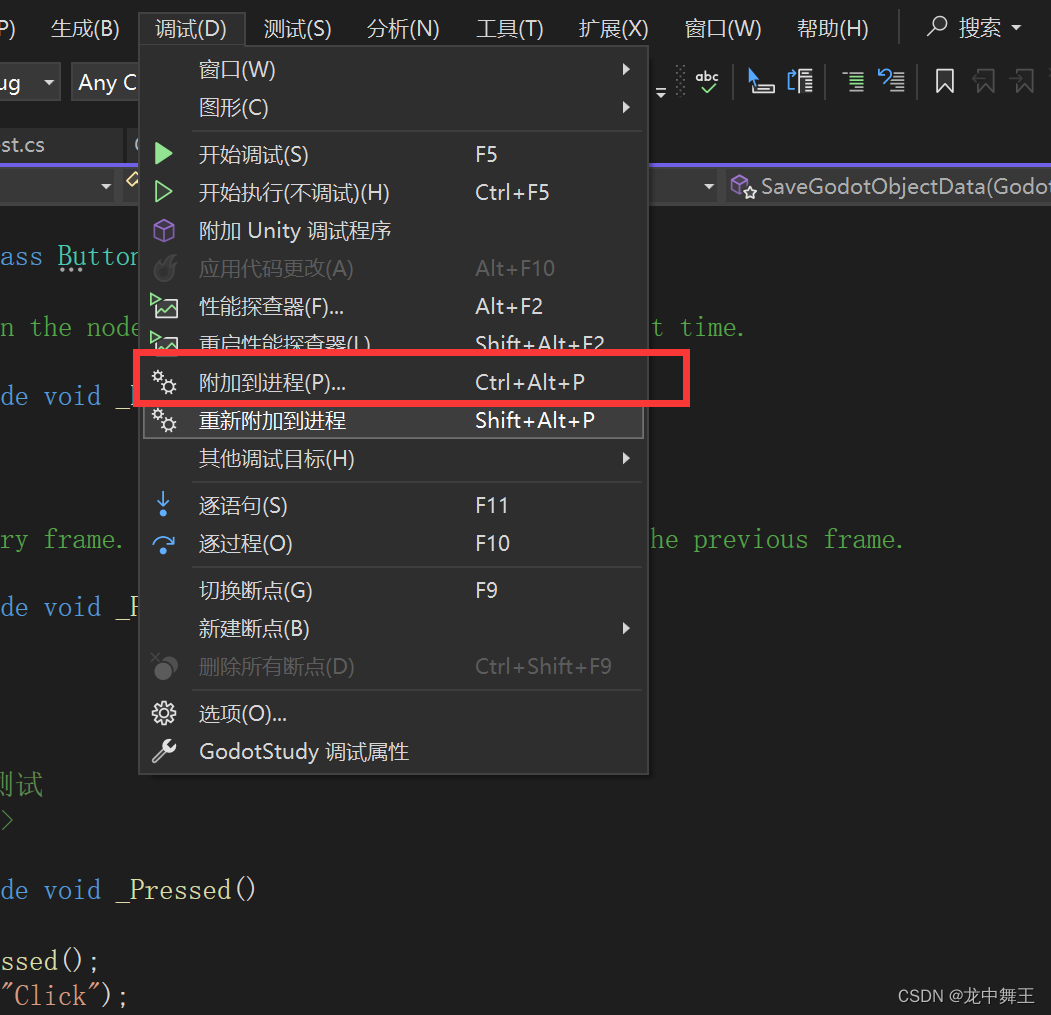Open the 帮助(H) menu
The width and height of the screenshot is (1051, 1015).
click(x=832, y=29)
